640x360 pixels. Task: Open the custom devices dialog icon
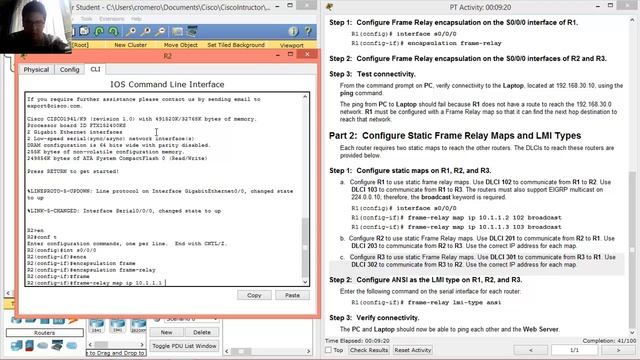(192, 31)
